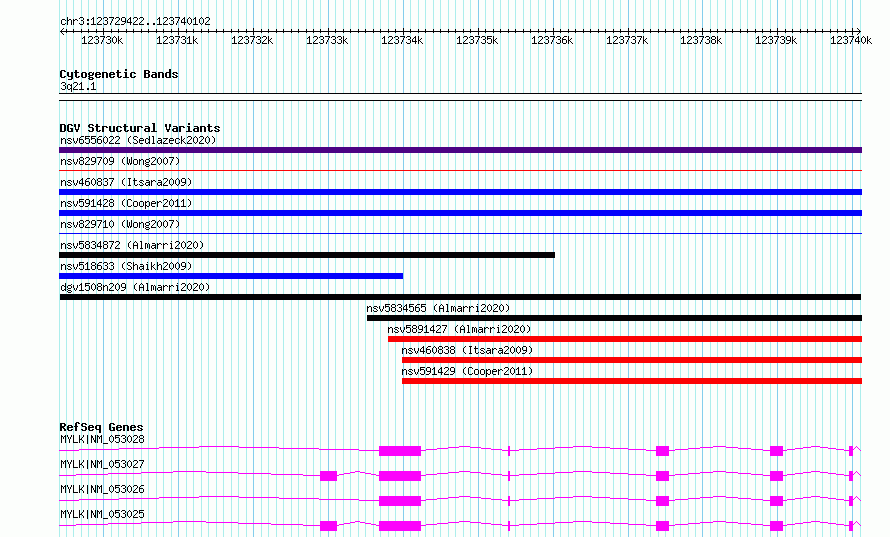Click the red nsv591429 variant bar
This screenshot has width=890, height=537.
coord(632,381)
